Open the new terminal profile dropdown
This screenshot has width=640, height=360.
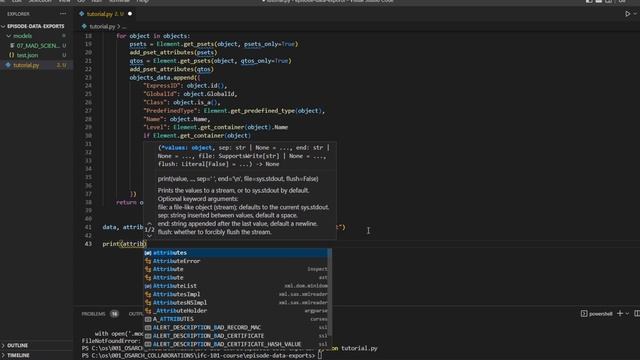[627, 314]
